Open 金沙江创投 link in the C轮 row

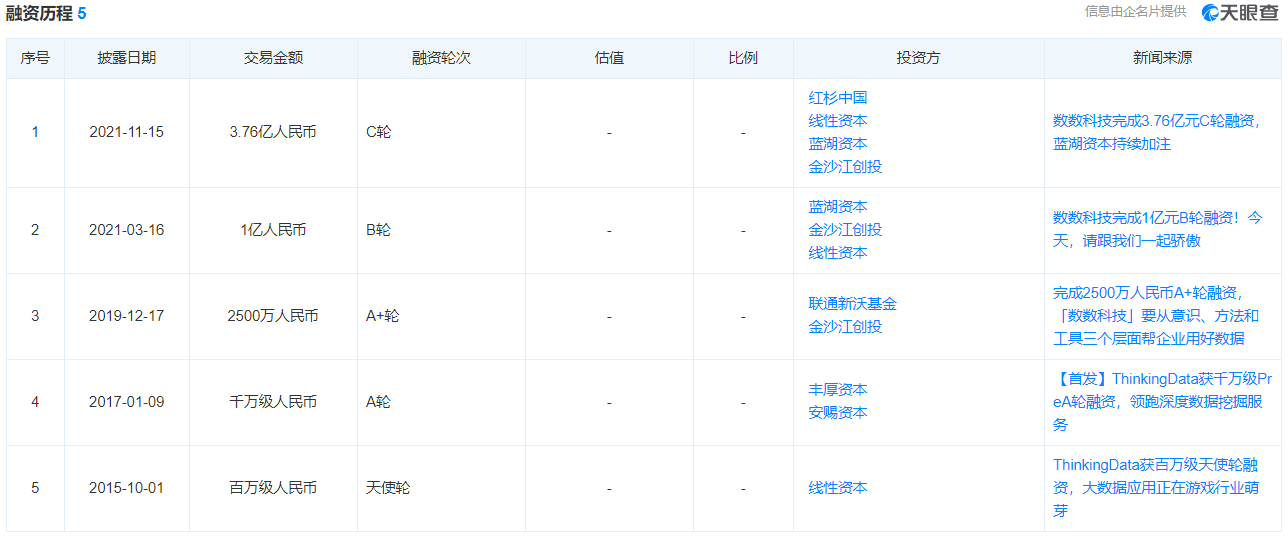[846, 167]
